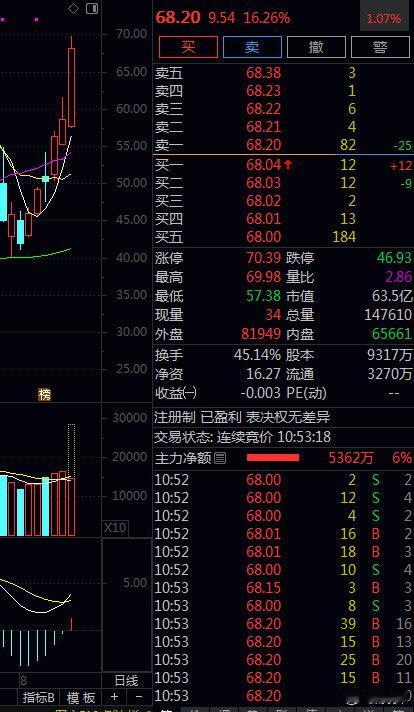The width and height of the screenshot is (414, 712).
Task: Click the 涨停 price 70.39
Action: 263,258
